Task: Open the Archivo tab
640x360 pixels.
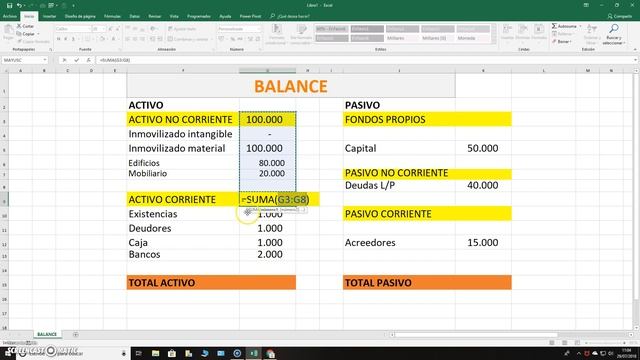Action: [x=9, y=16]
